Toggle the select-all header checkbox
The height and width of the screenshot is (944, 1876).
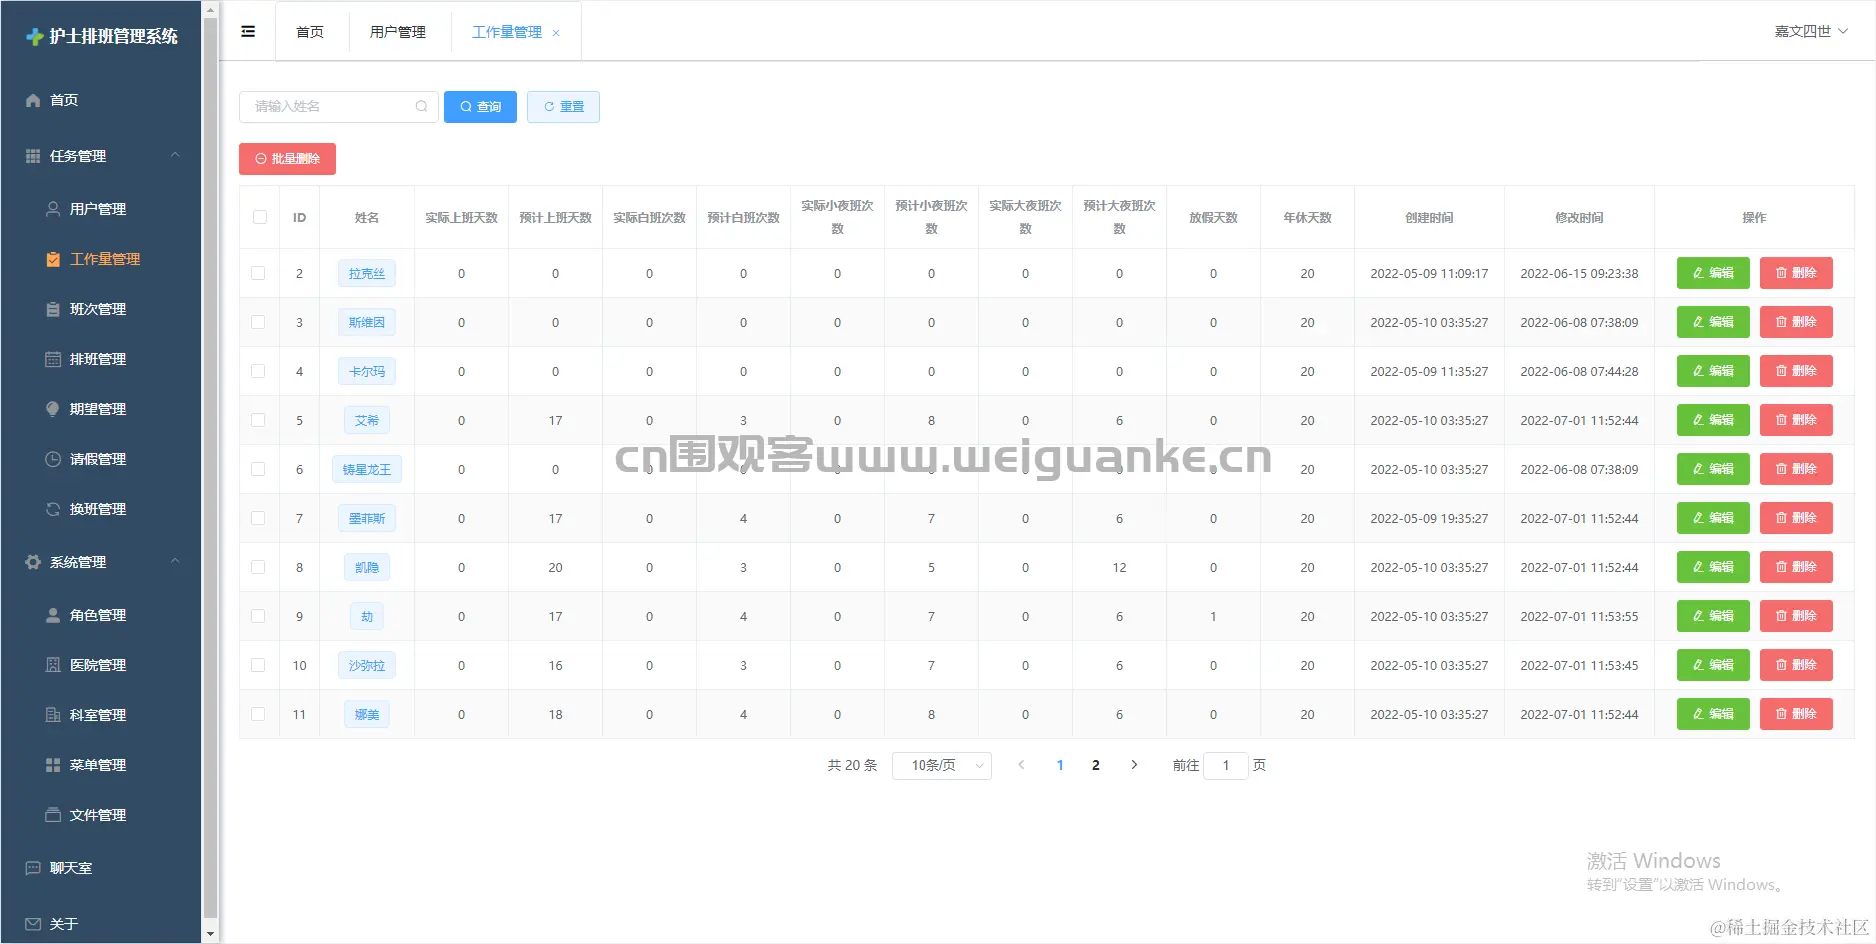tap(260, 217)
